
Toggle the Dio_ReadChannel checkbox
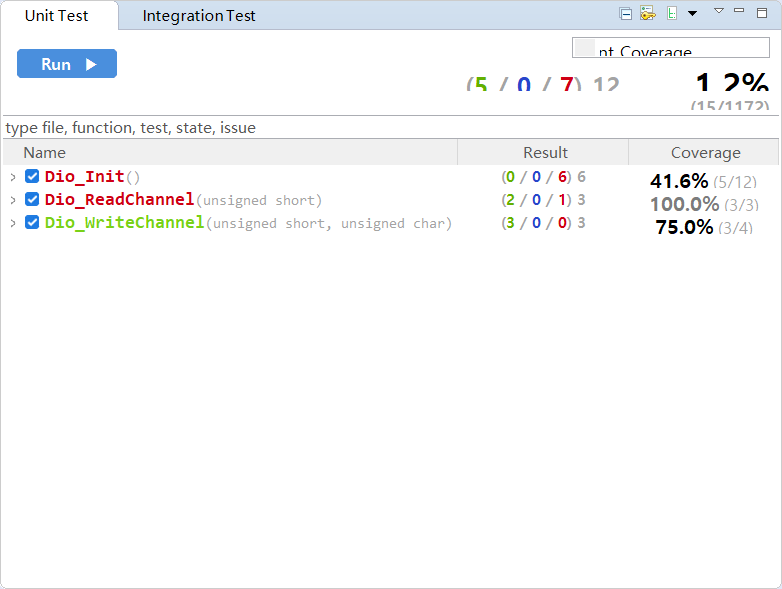(x=32, y=200)
